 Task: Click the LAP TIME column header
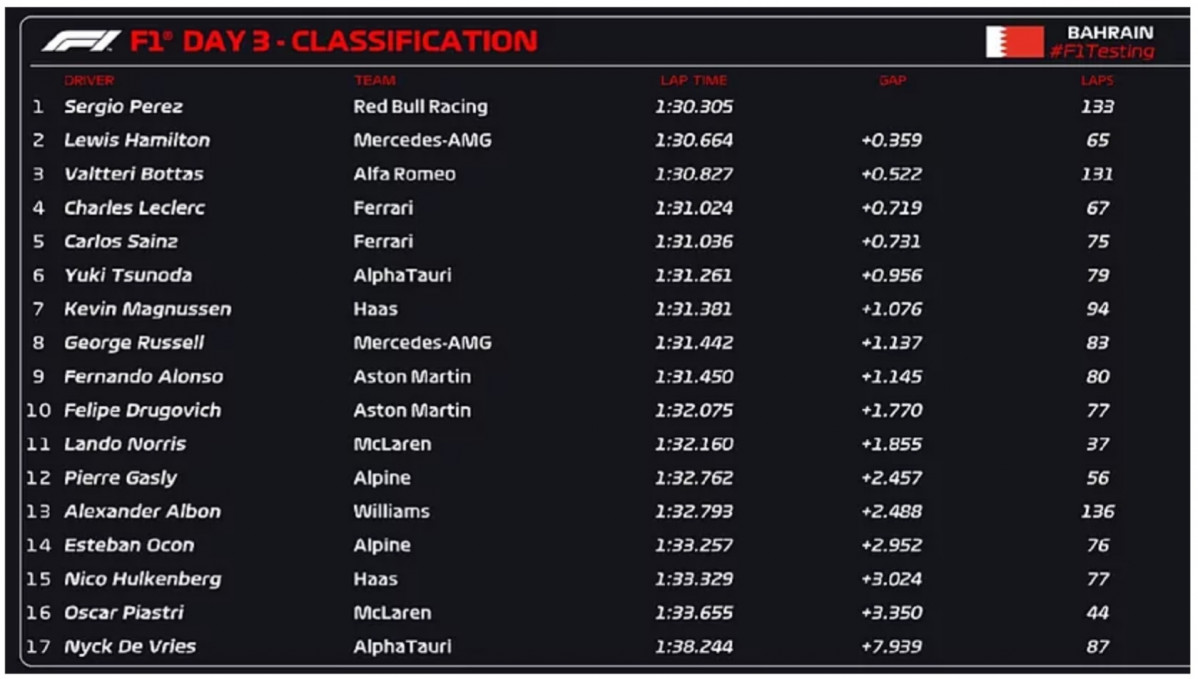pos(694,80)
